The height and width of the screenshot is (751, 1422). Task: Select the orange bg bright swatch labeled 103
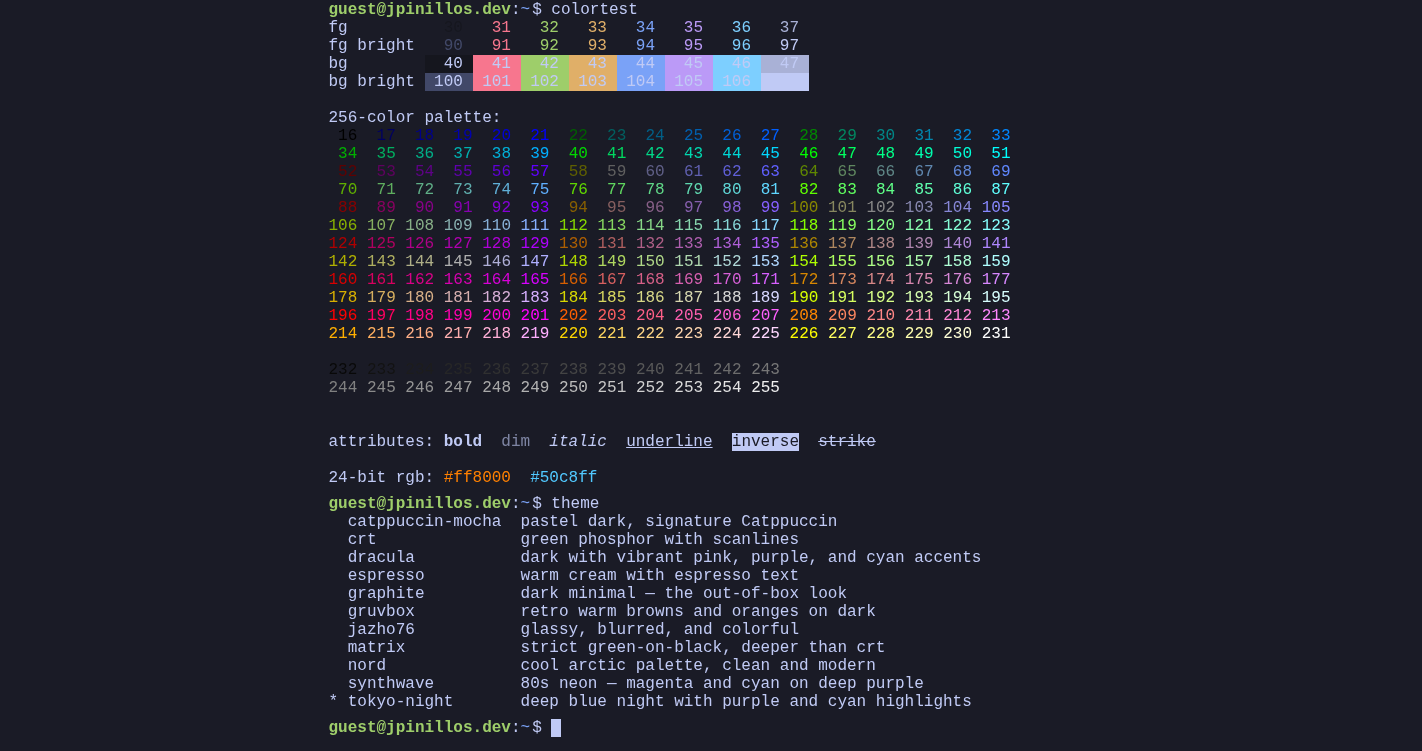593,82
